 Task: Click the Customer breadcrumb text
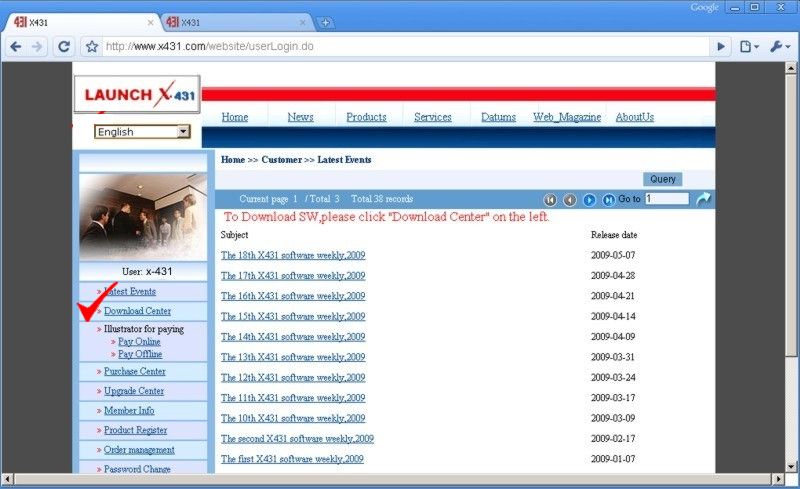point(282,160)
